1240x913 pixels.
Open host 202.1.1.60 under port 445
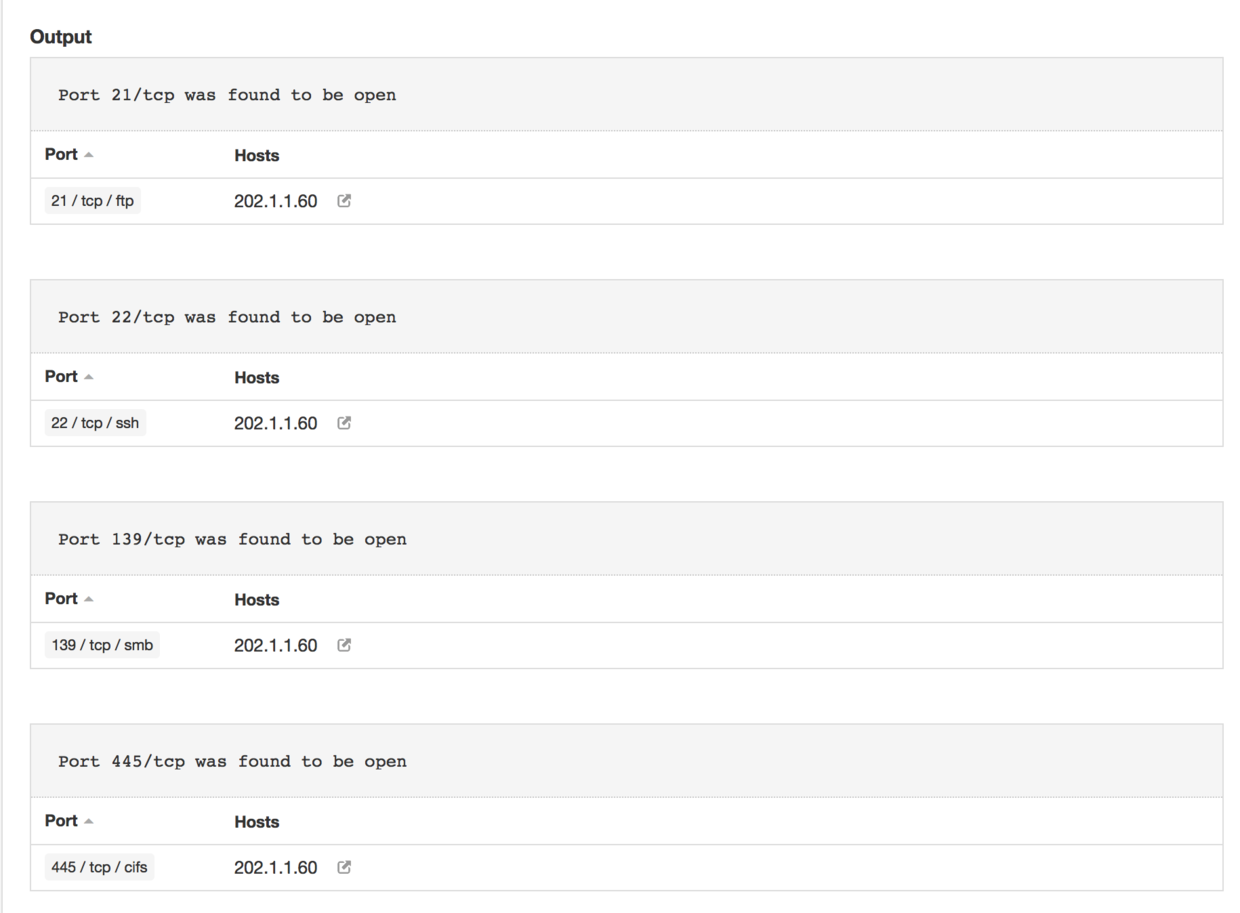pyautogui.click(x=275, y=867)
